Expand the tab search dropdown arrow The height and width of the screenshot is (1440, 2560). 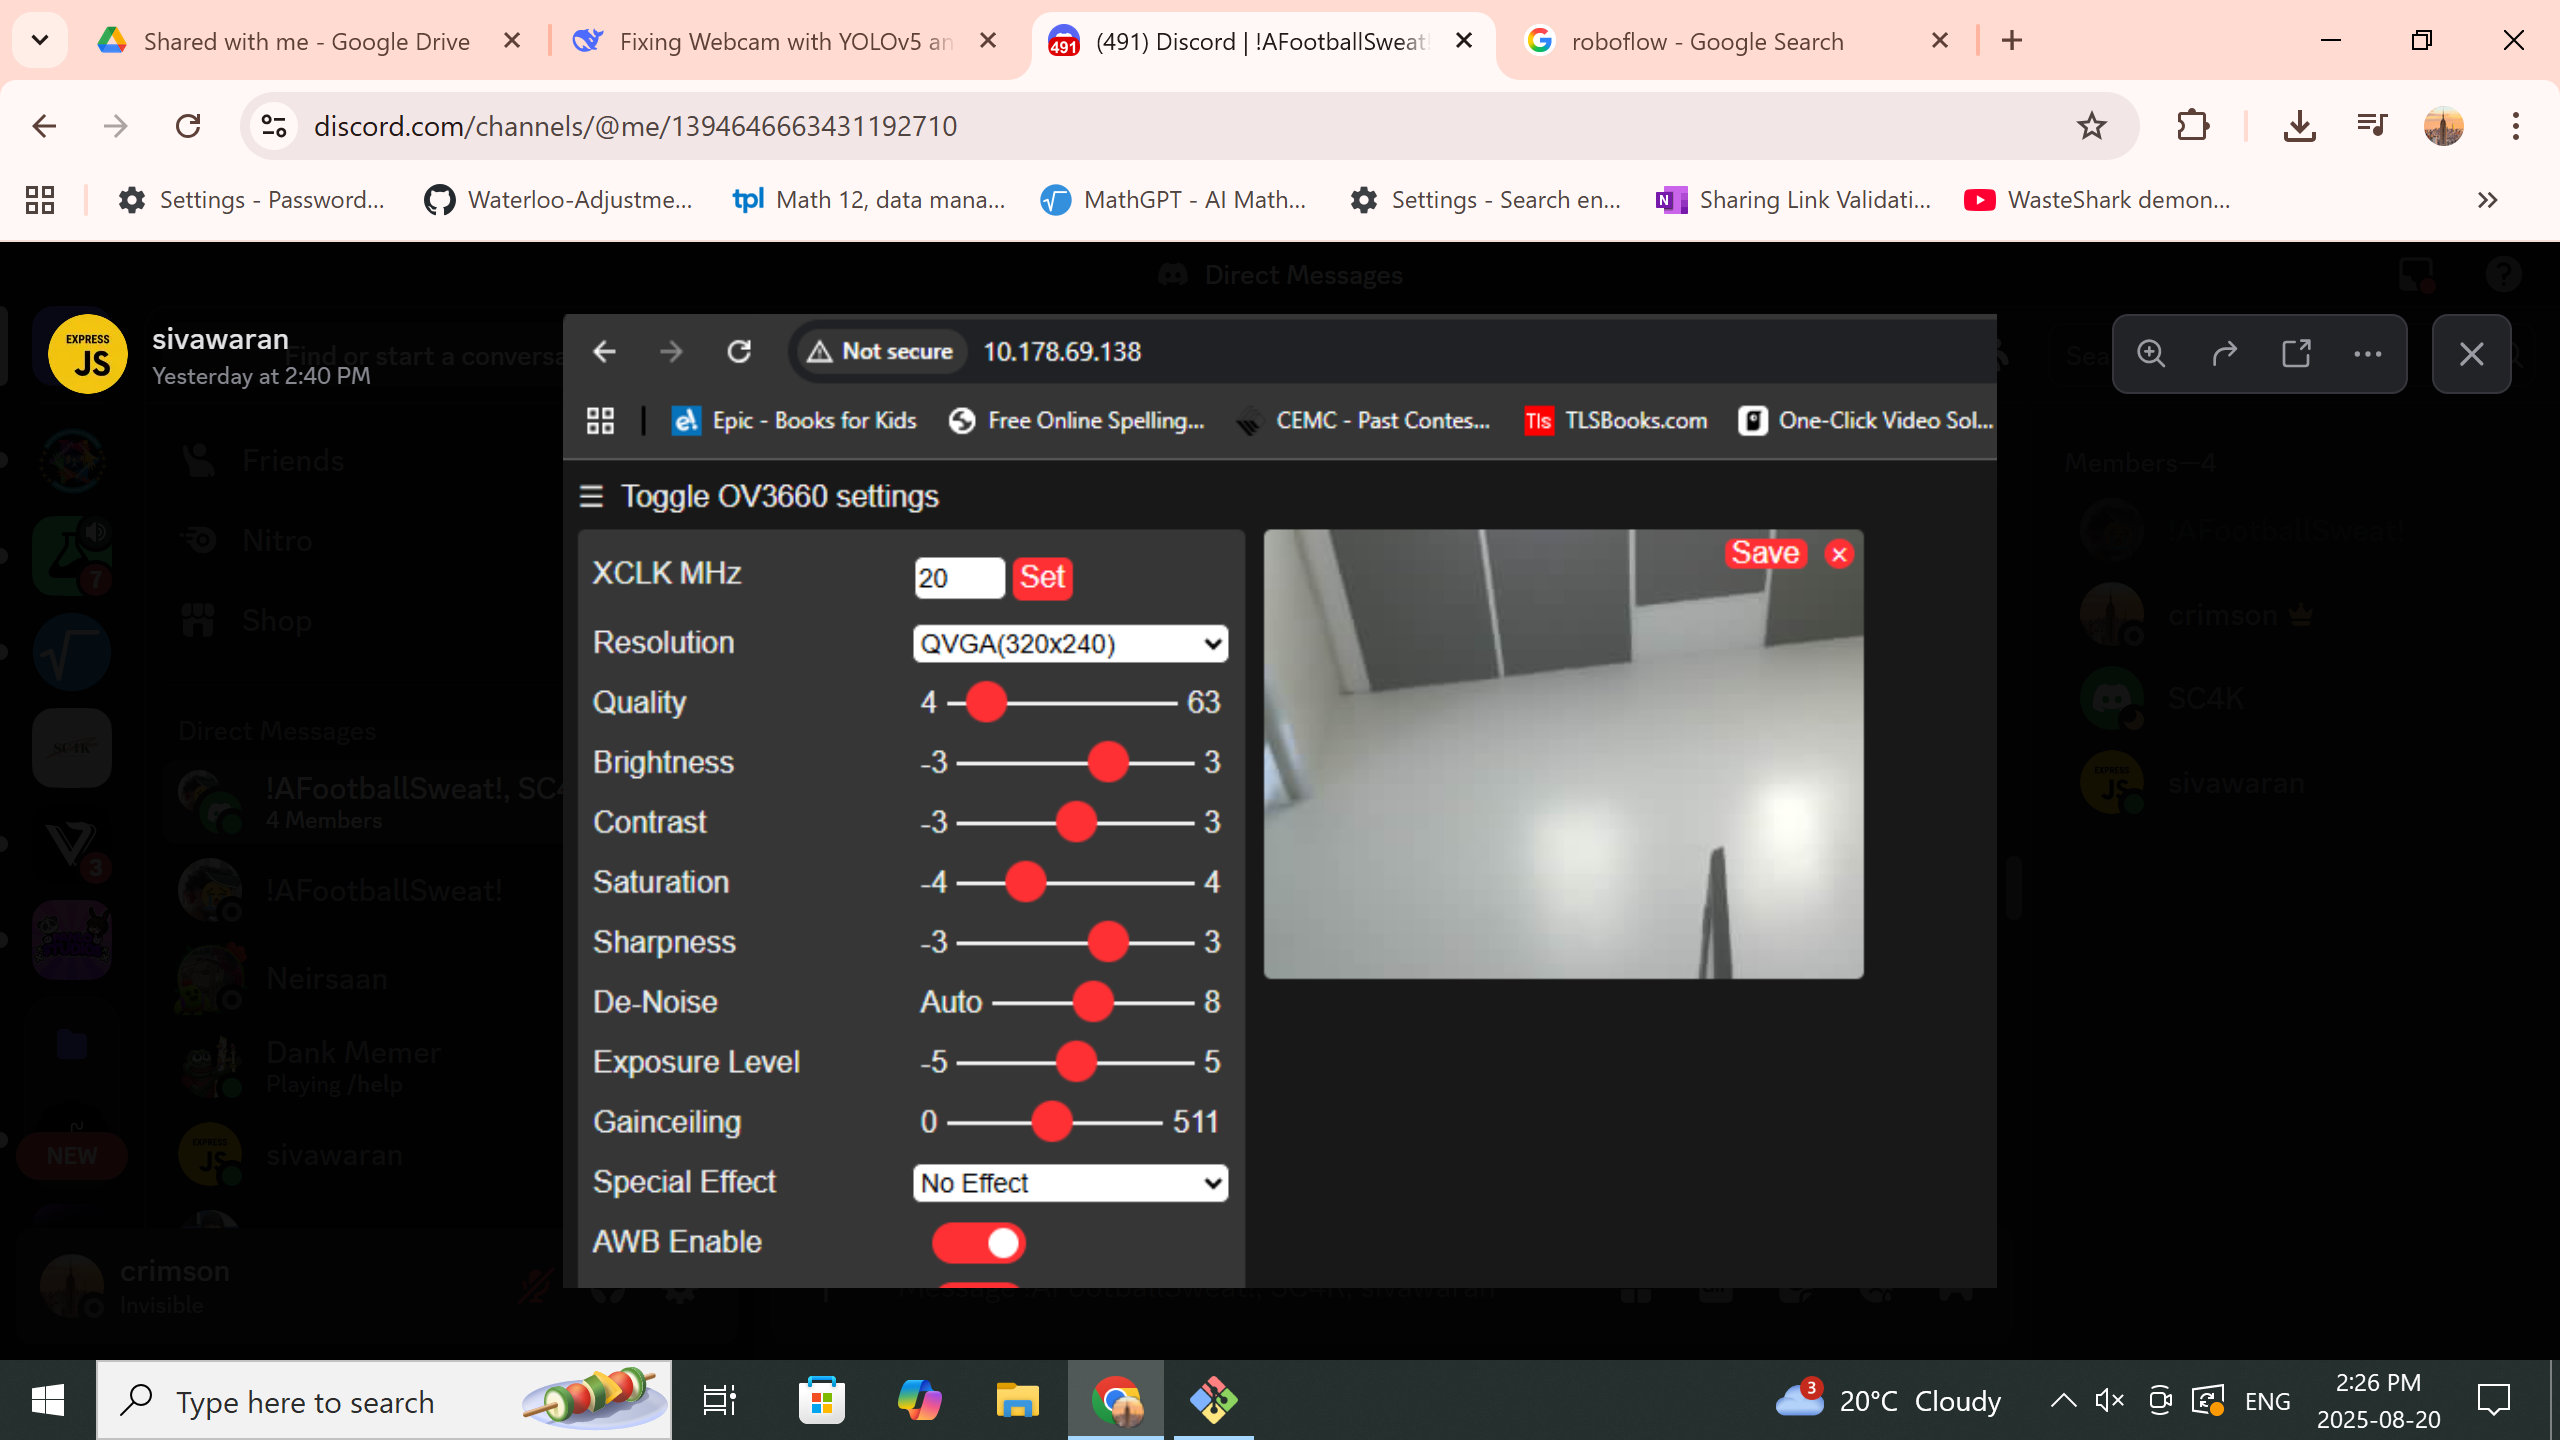(40, 41)
